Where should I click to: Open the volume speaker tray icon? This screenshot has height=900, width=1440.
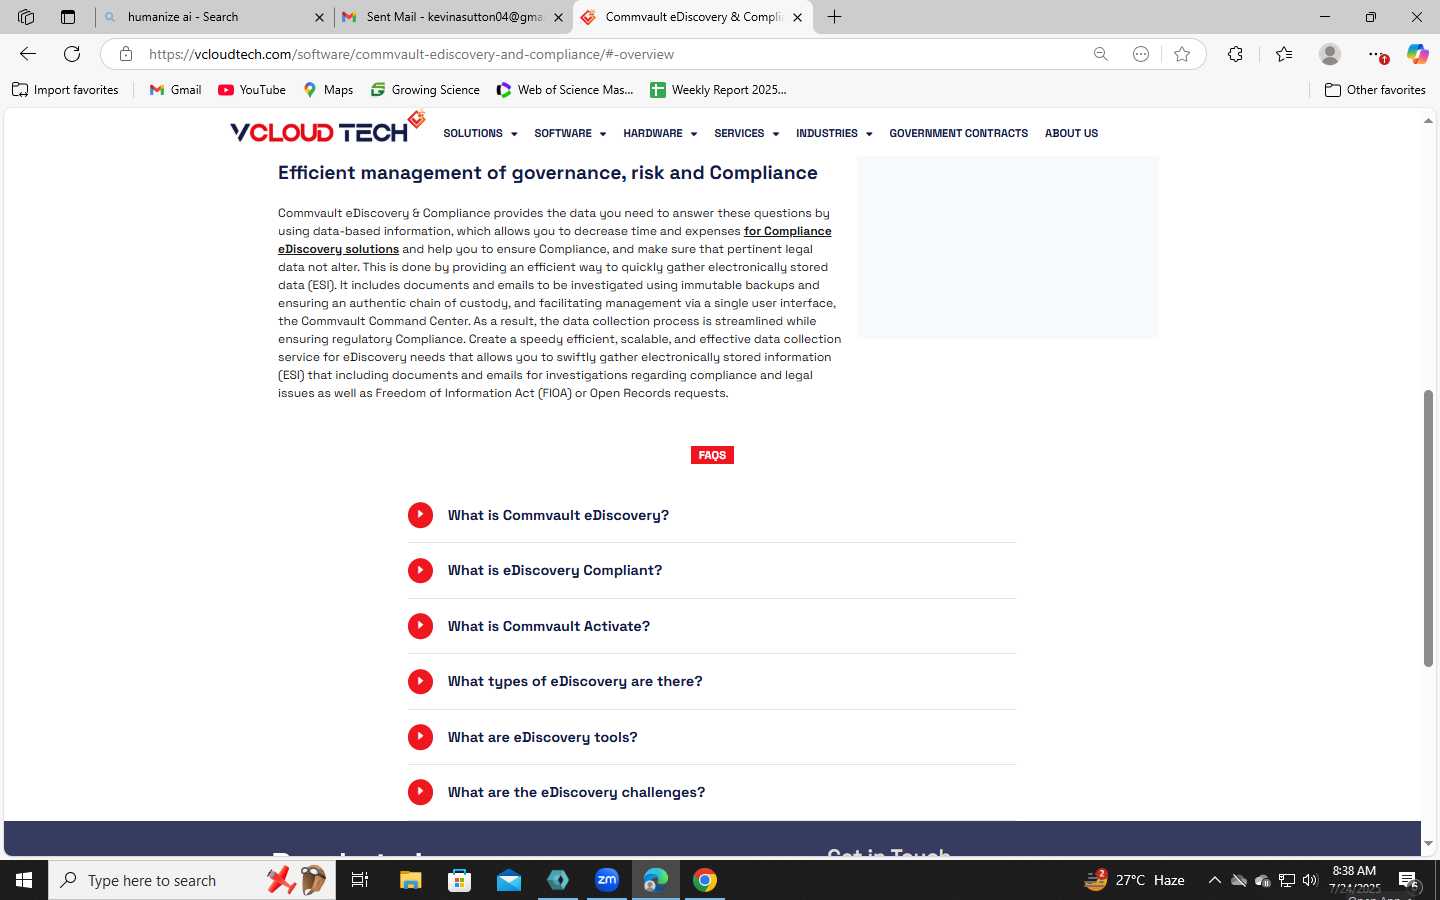[x=1310, y=880]
